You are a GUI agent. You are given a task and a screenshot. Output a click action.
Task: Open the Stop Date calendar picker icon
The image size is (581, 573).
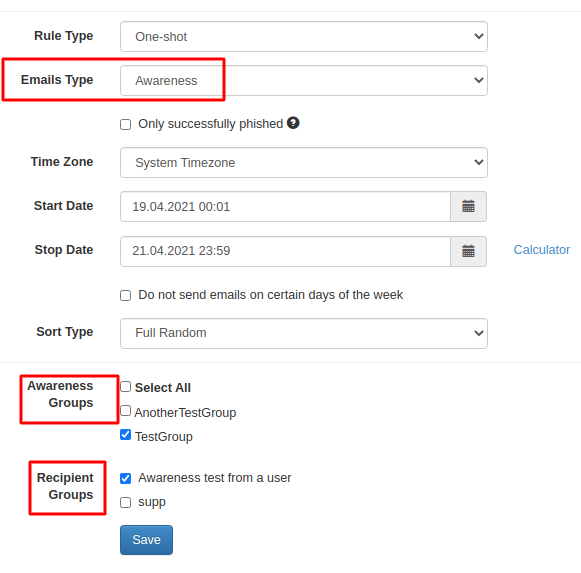pos(468,251)
